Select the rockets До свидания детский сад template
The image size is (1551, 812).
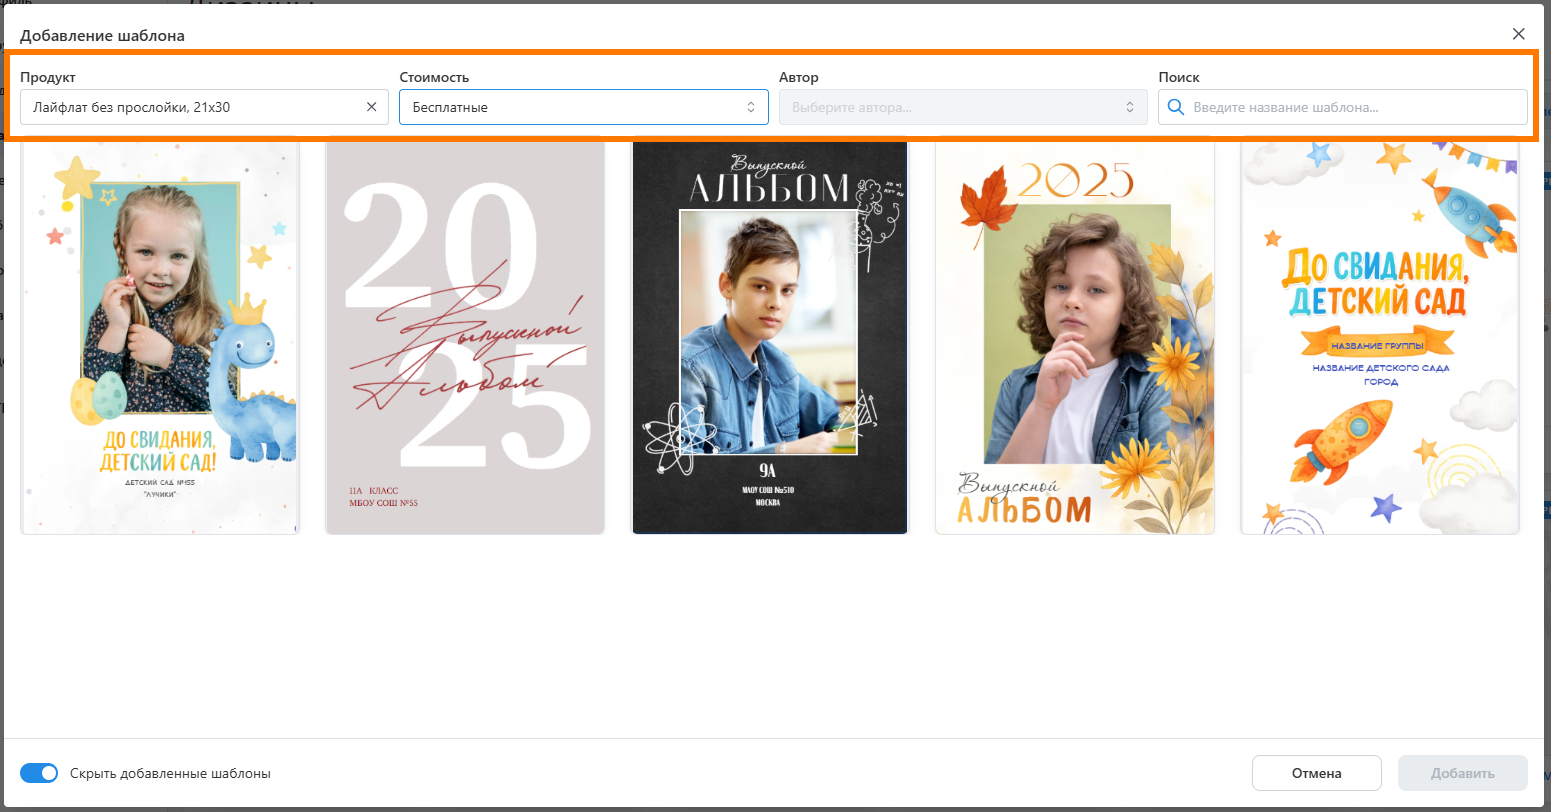point(1379,337)
